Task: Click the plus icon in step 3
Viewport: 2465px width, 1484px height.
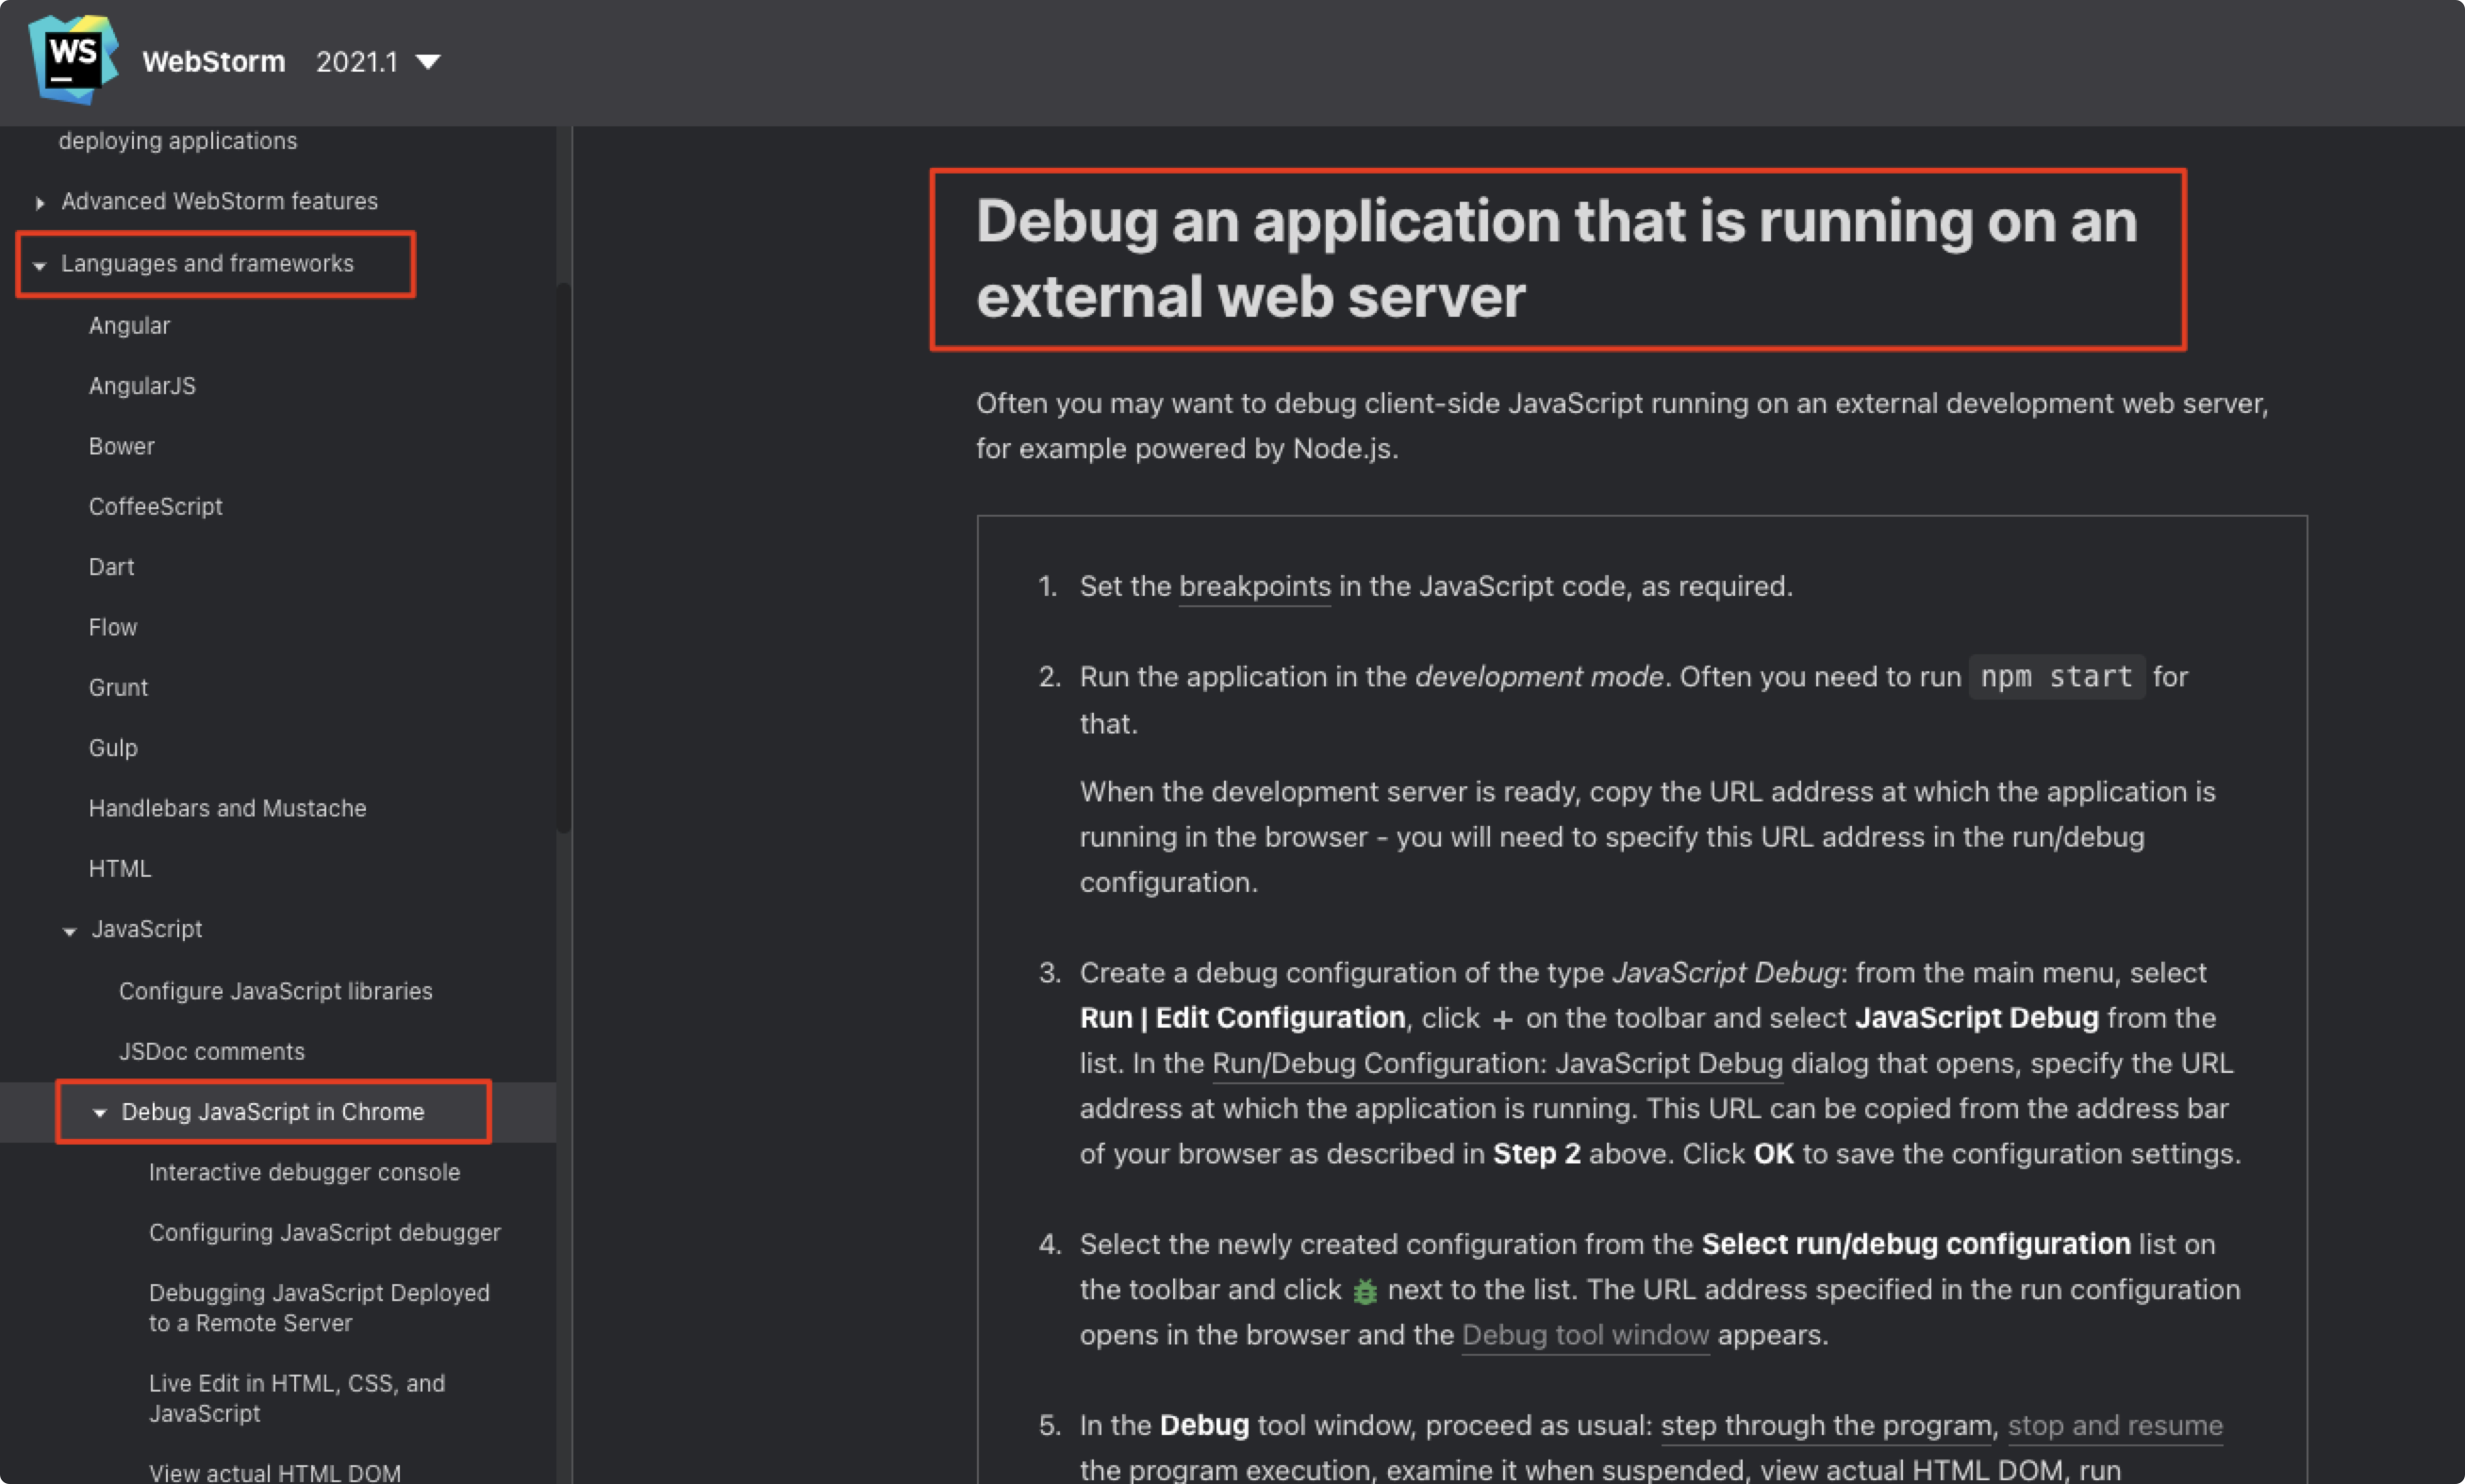Action: [1501, 1020]
